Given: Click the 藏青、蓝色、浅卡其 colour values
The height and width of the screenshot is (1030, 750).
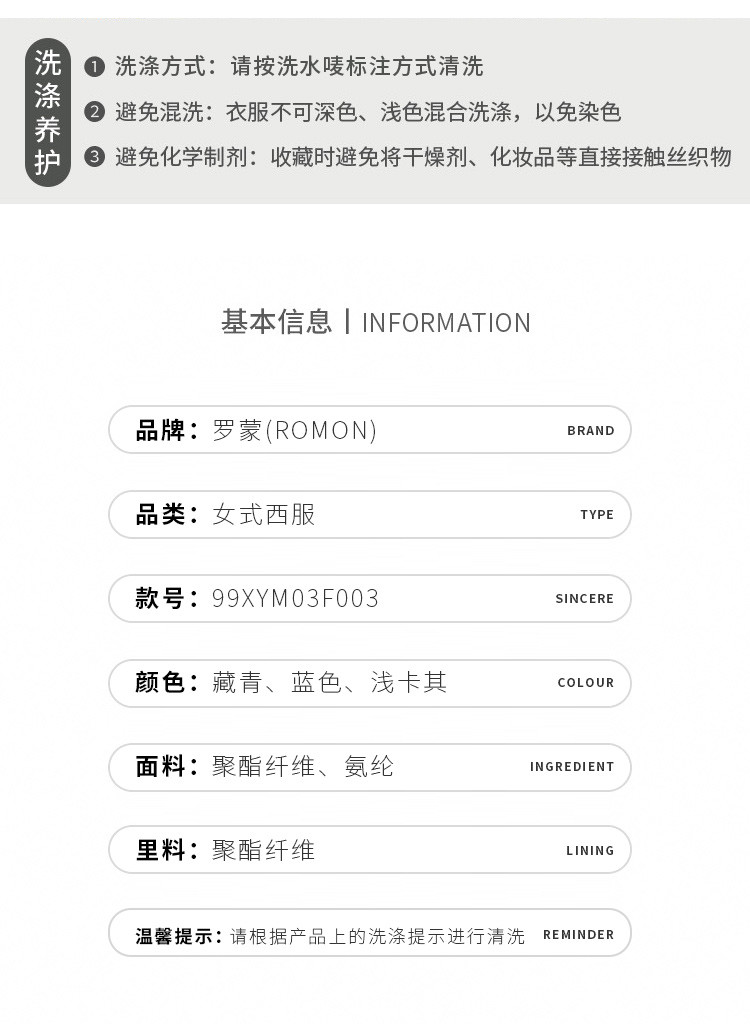Looking at the screenshot, I should (x=330, y=683).
